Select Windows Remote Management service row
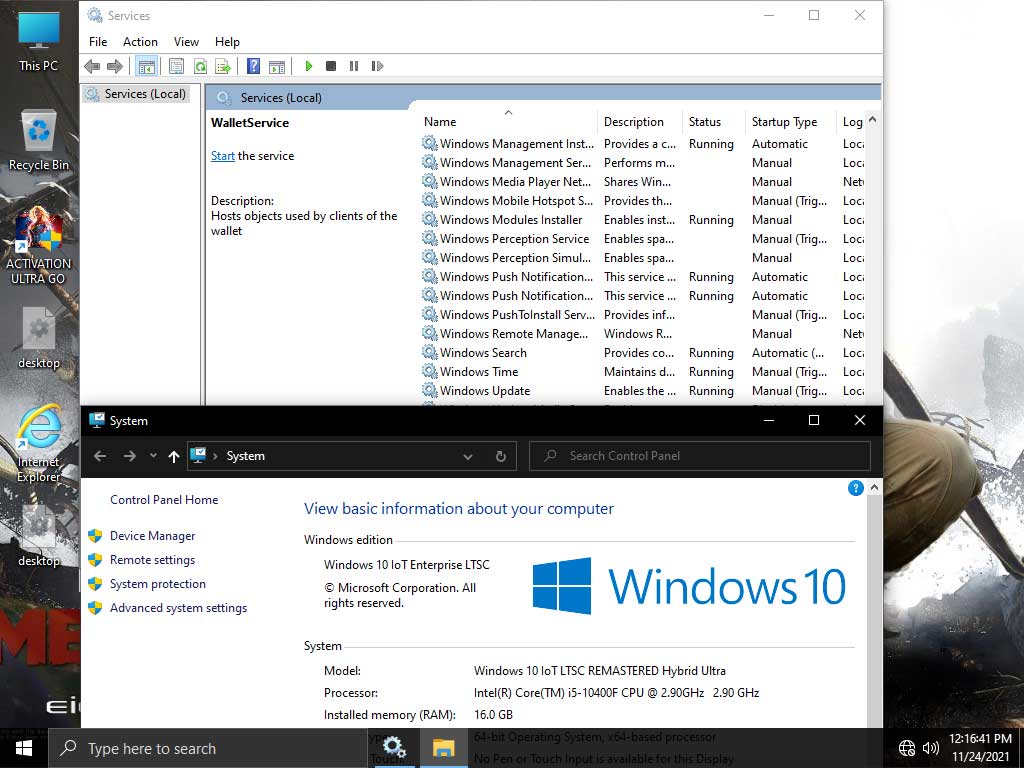 [643, 334]
